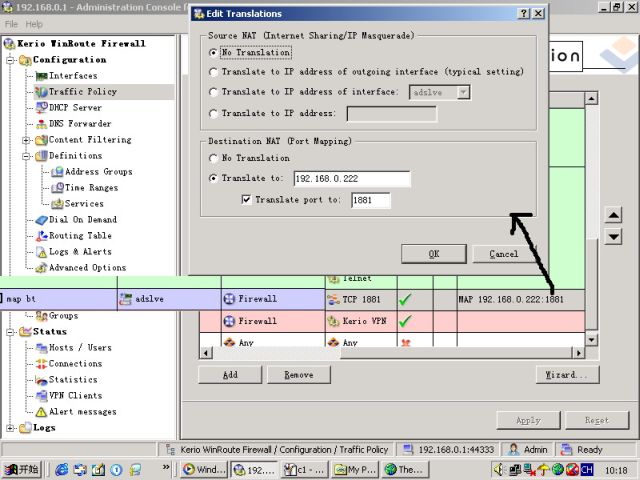The width and height of the screenshot is (640, 480).
Task: Select Logs & Alerts icon
Action: (x=42, y=252)
